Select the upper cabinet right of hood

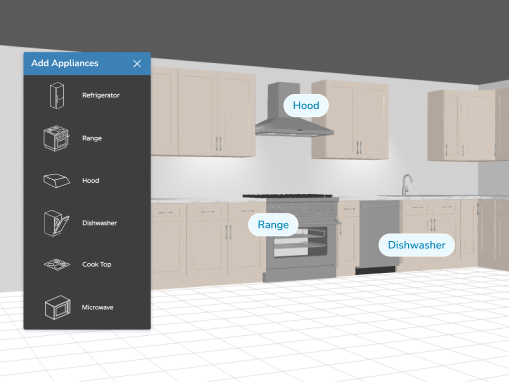[x=350, y=120]
